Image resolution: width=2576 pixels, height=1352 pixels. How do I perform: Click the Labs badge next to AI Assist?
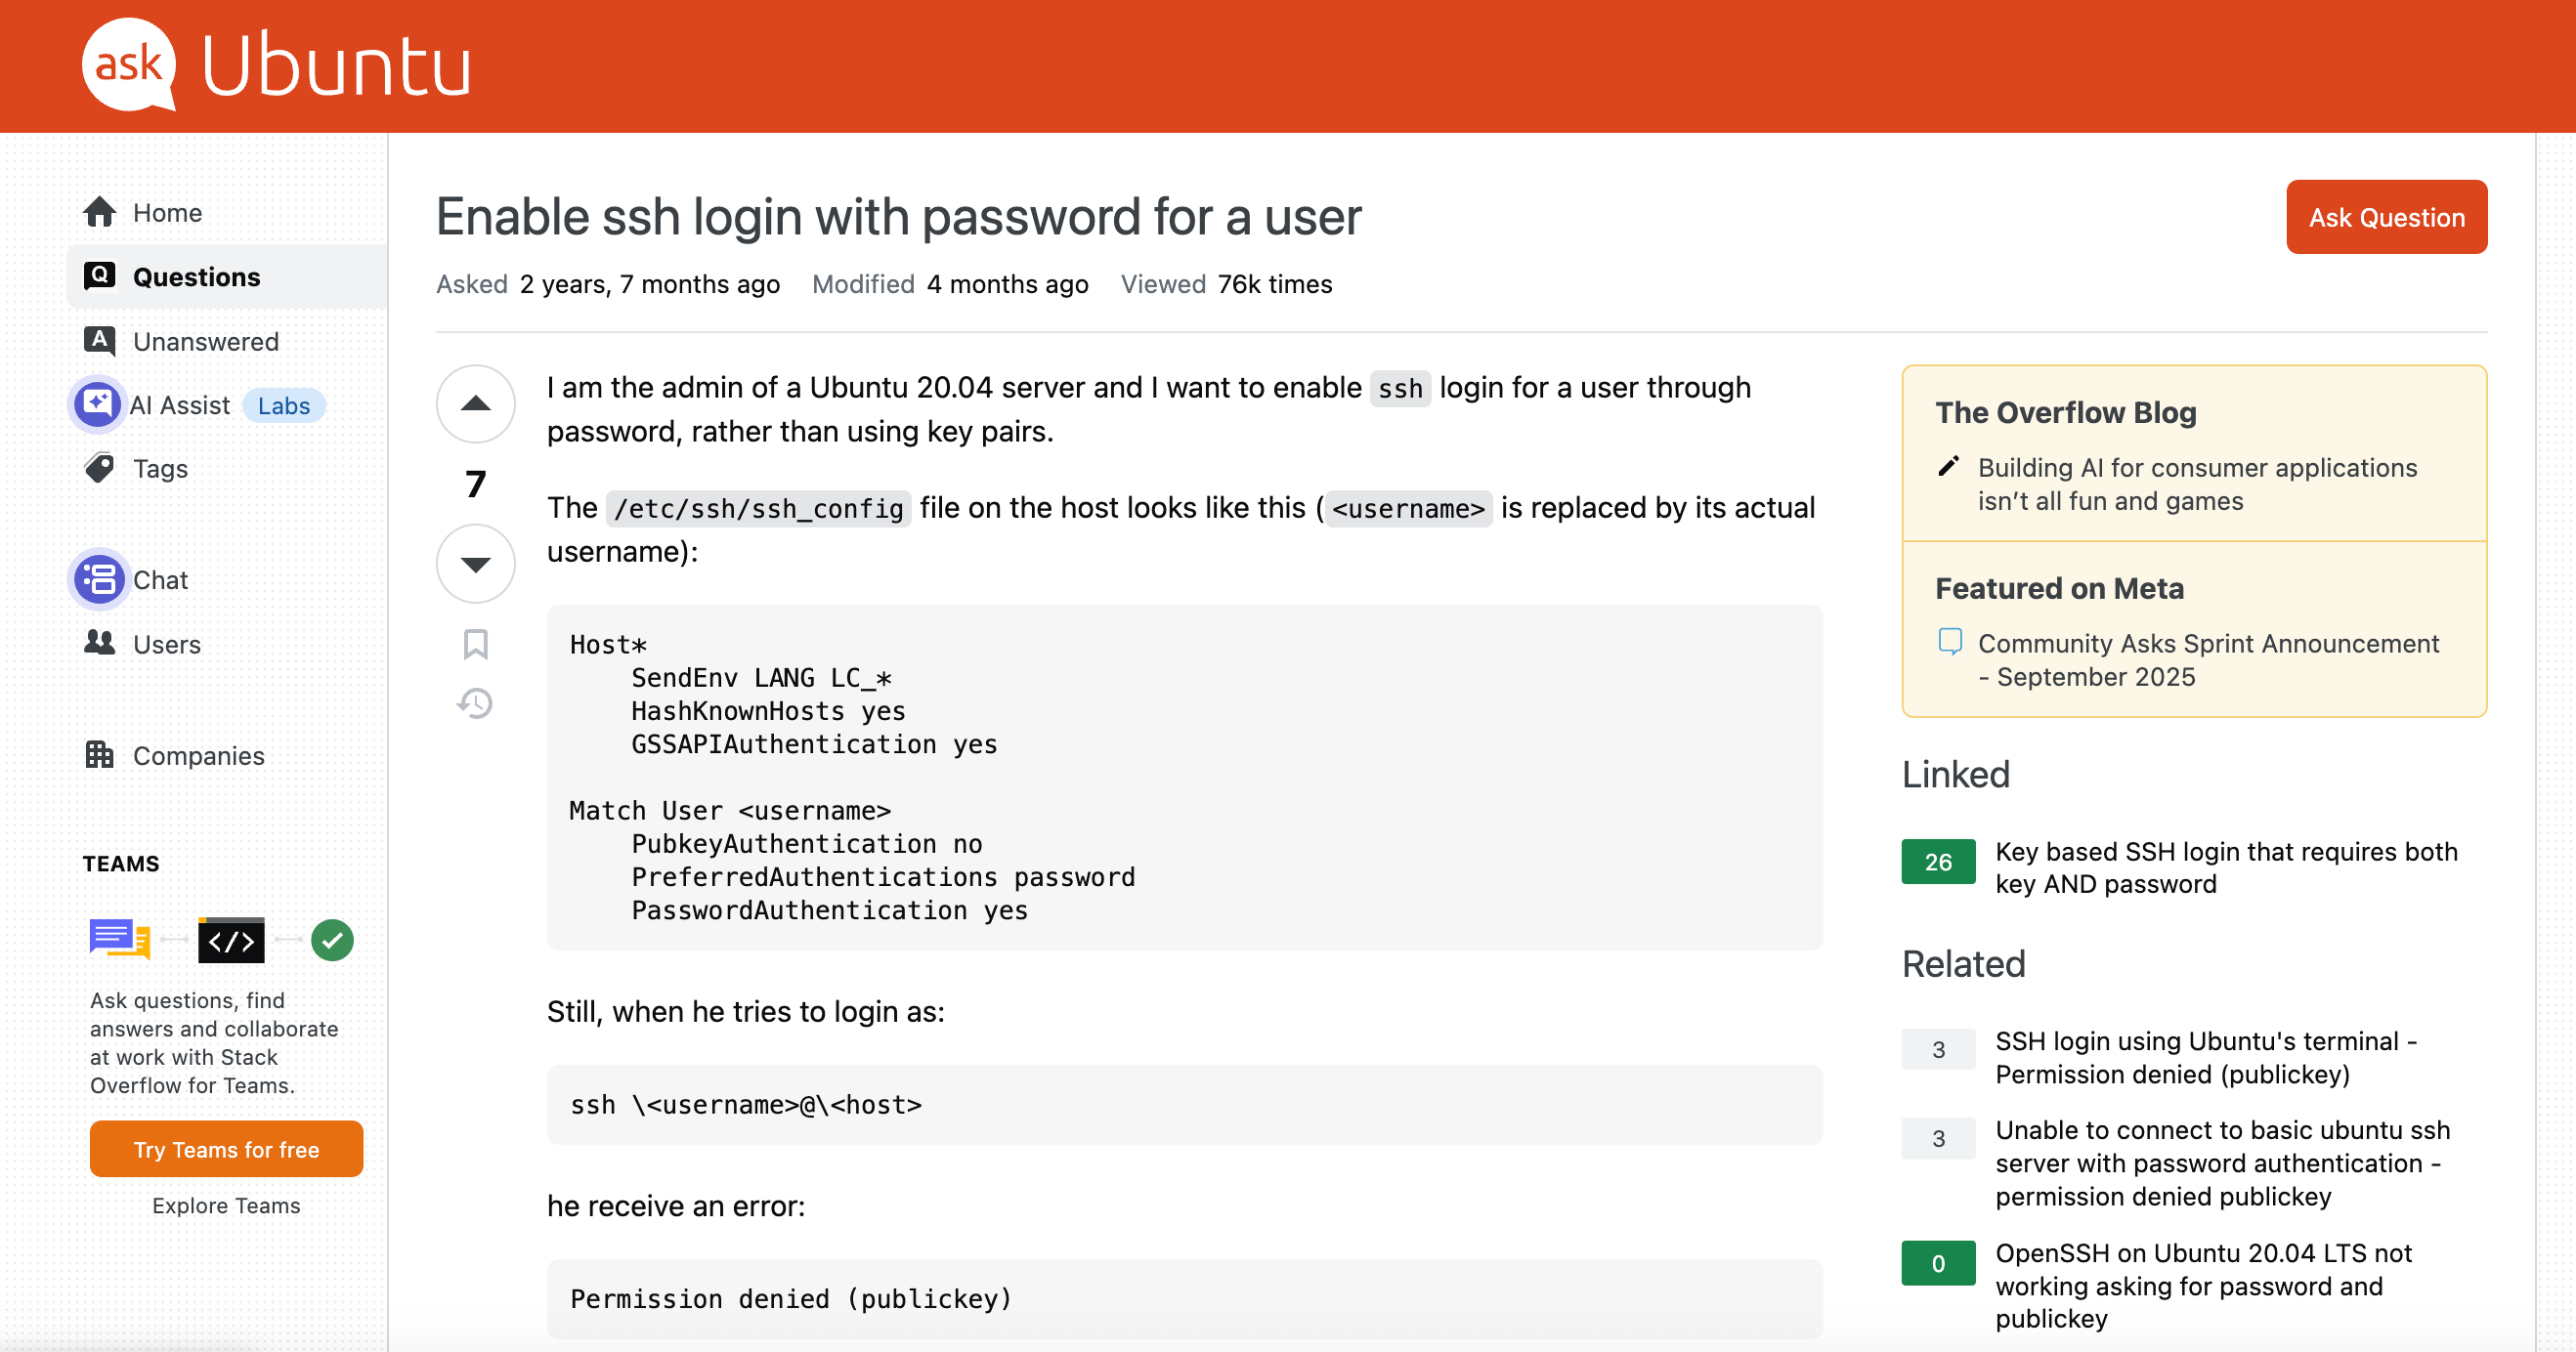click(x=284, y=406)
